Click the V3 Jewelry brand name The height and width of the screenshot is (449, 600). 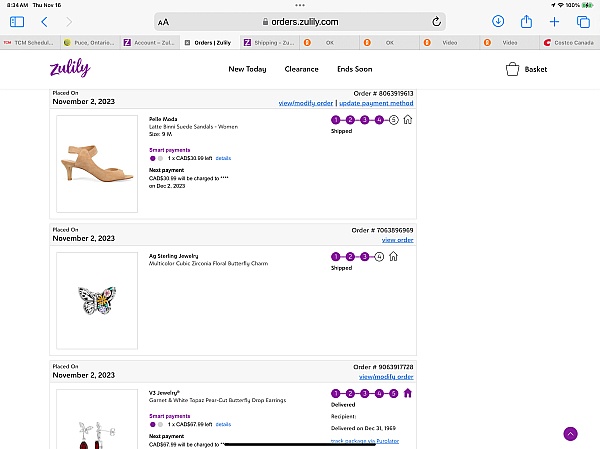pos(164,393)
